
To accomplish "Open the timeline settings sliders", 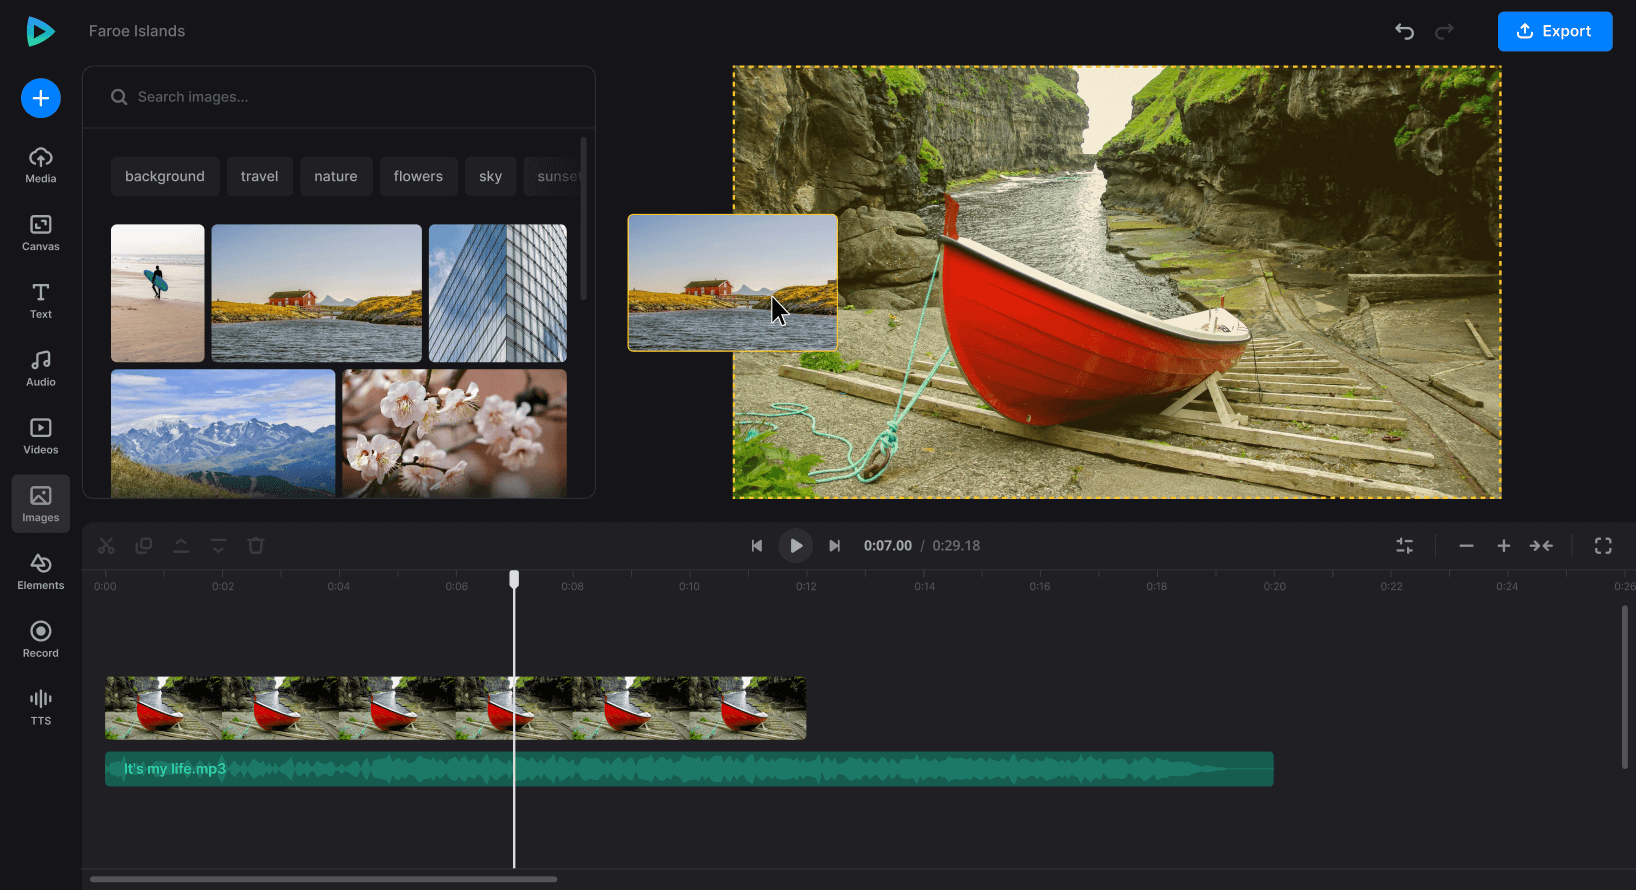I will (x=1405, y=546).
